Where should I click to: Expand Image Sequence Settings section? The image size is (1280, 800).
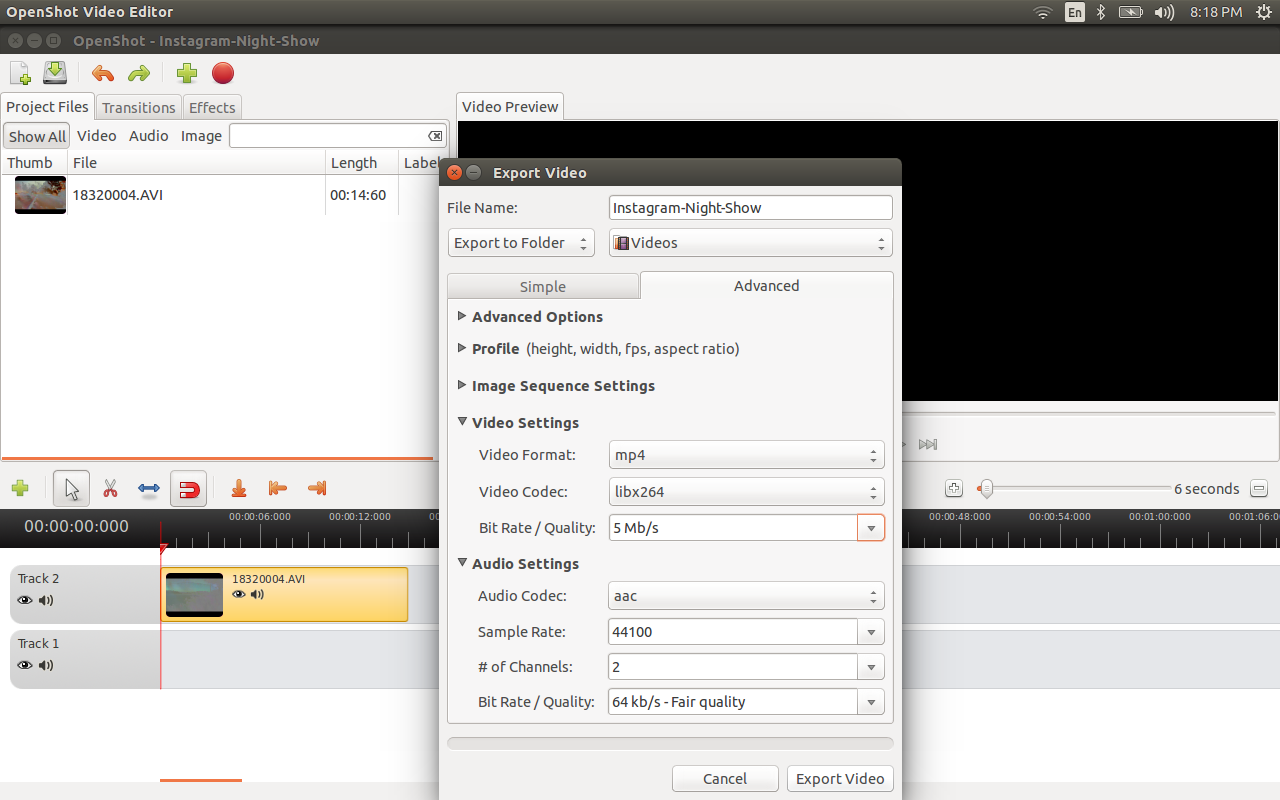pos(462,385)
